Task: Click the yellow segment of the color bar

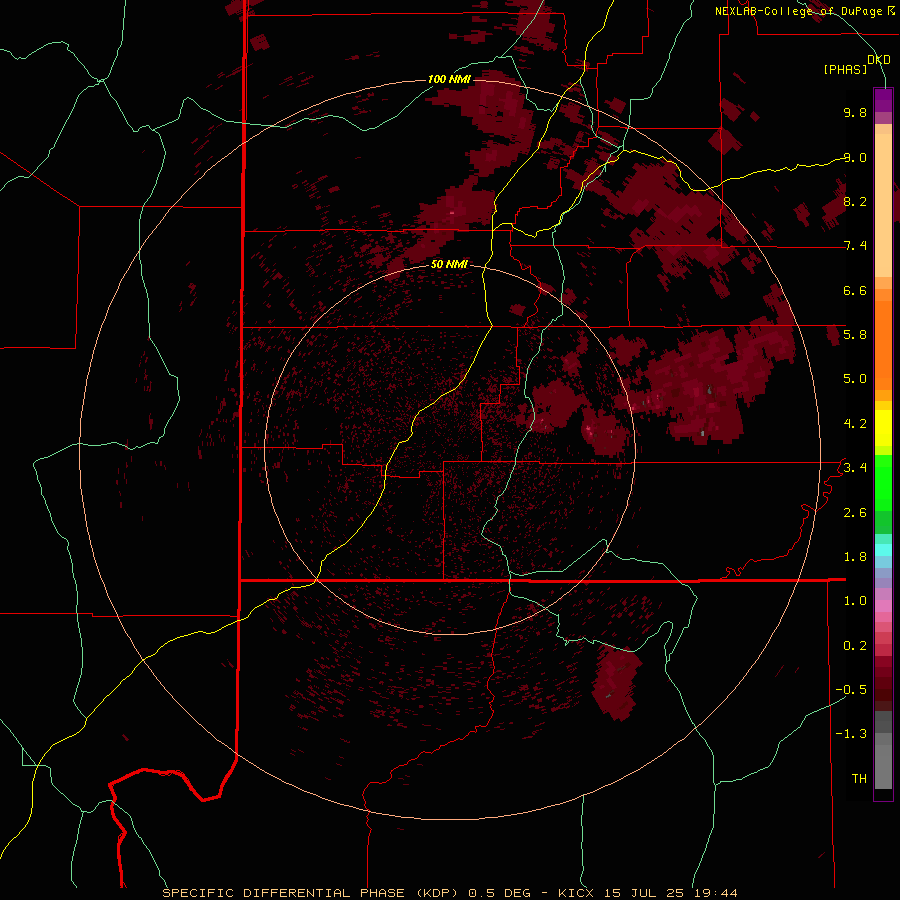Action: click(883, 428)
